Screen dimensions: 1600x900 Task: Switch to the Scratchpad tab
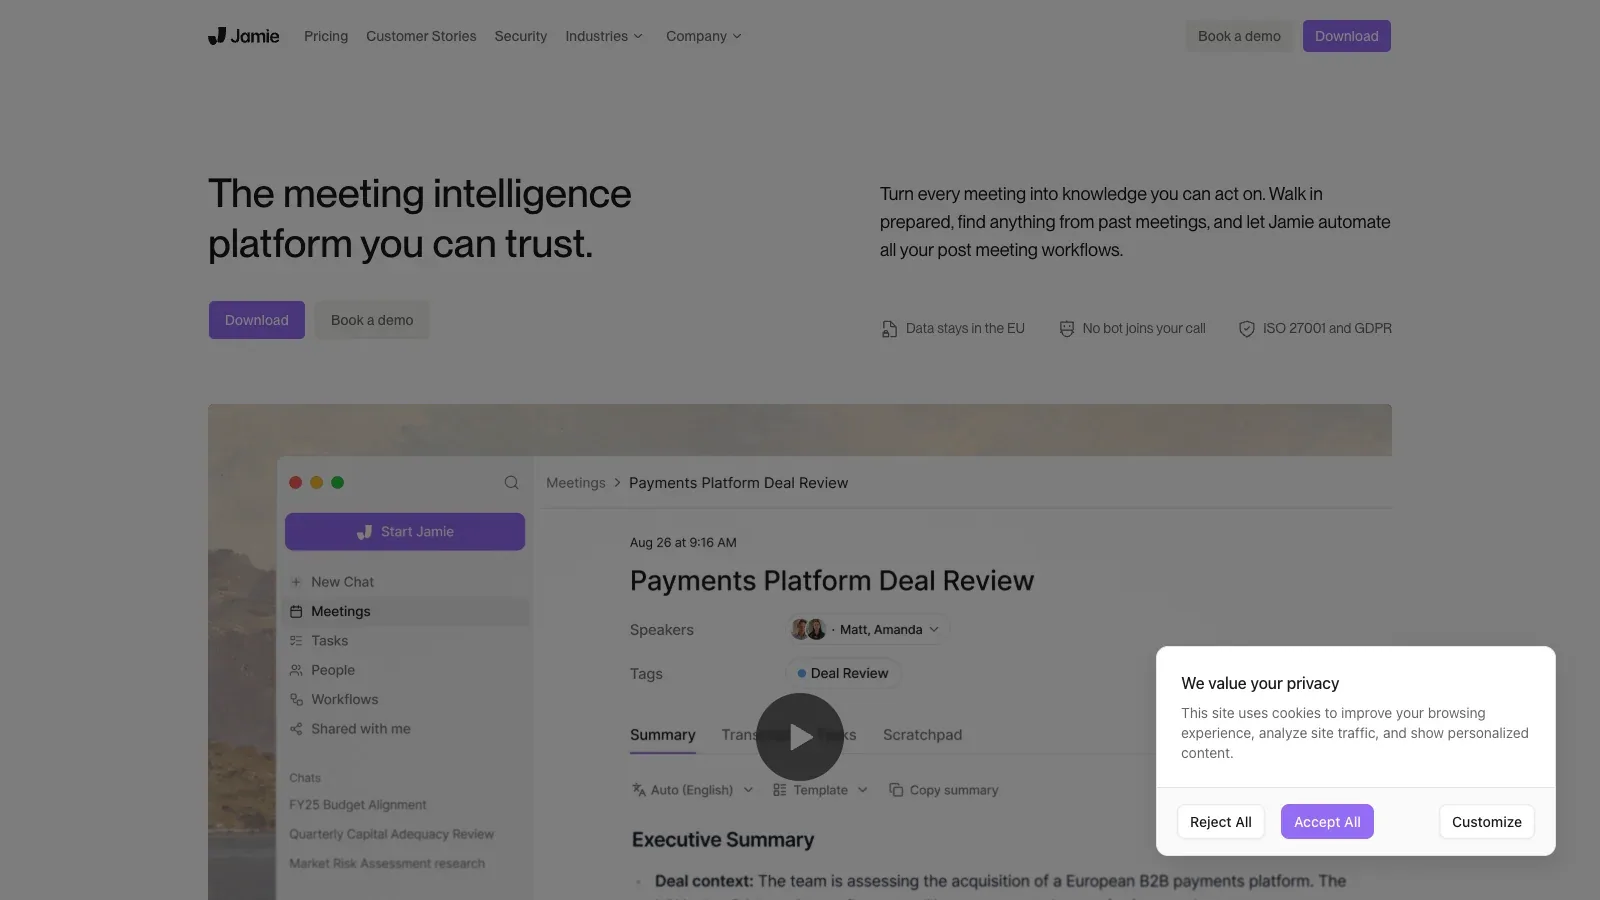pyautogui.click(x=922, y=735)
